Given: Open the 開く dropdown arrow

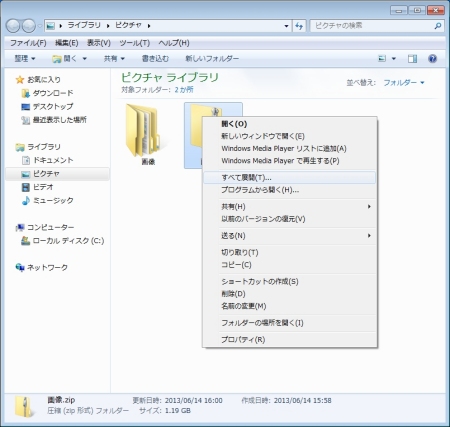Looking at the screenshot, I should (x=84, y=59).
